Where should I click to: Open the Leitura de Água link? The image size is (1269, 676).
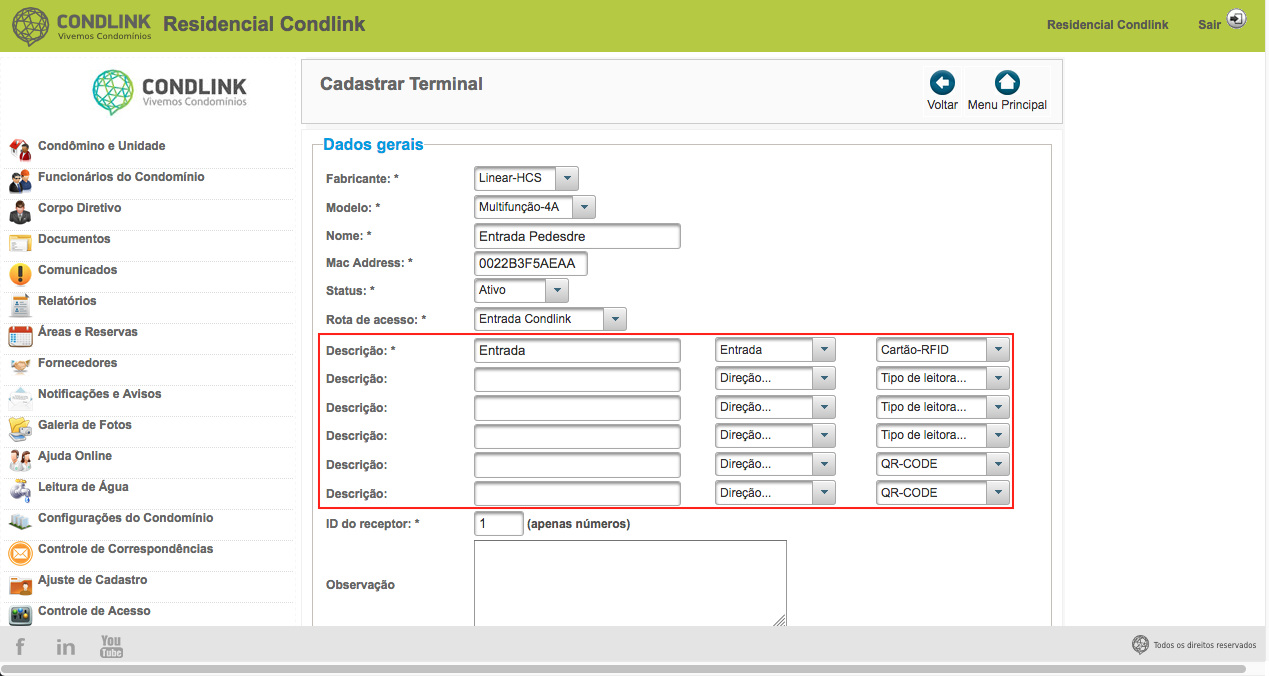(83, 487)
